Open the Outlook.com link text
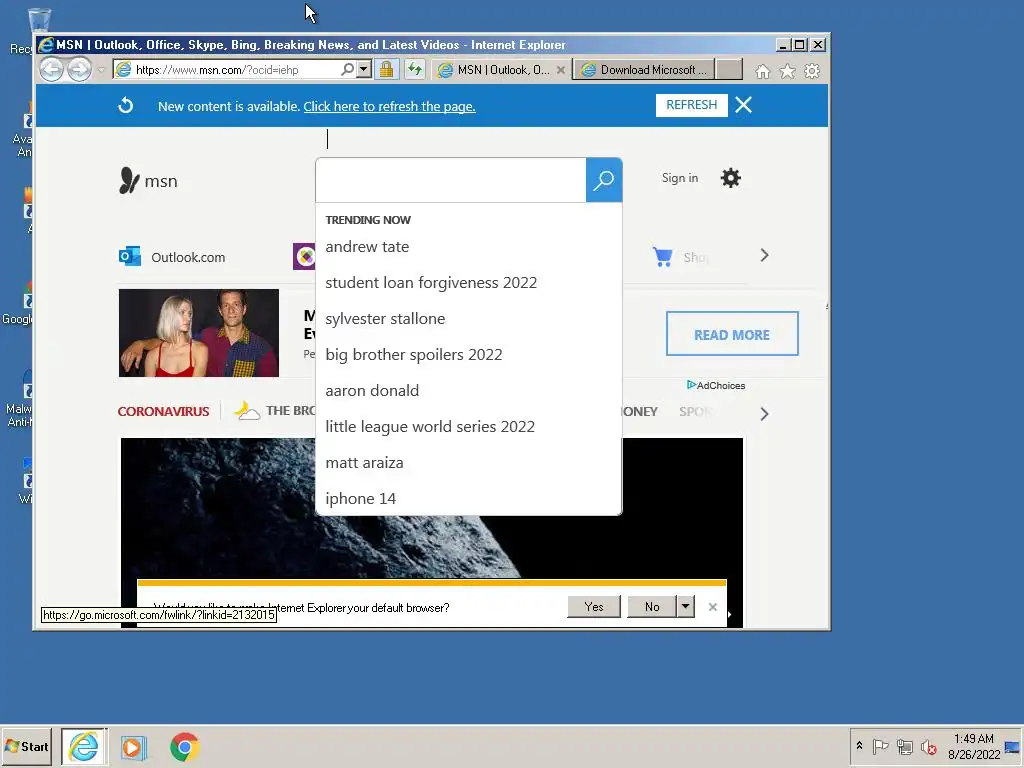This screenshot has width=1024, height=768. [188, 257]
